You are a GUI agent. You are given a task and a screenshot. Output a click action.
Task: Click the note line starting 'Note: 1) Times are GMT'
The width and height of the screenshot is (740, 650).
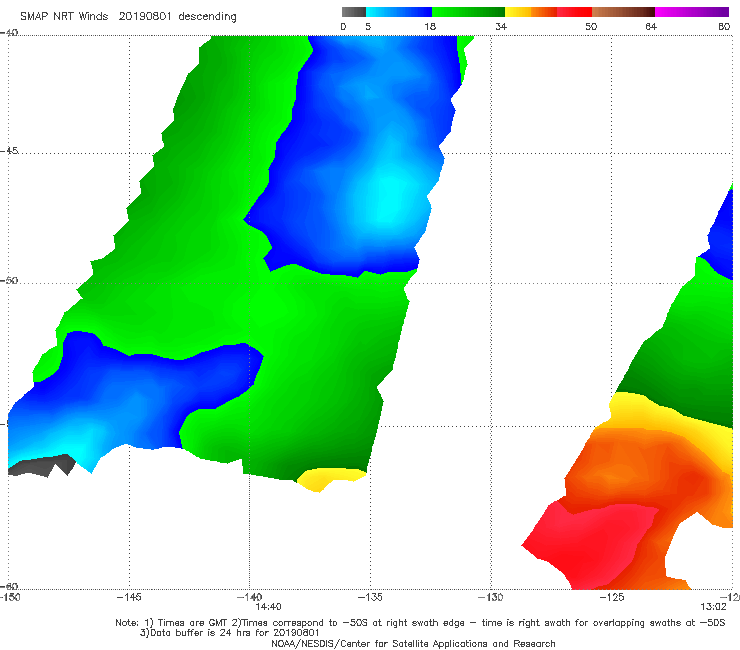(420, 623)
